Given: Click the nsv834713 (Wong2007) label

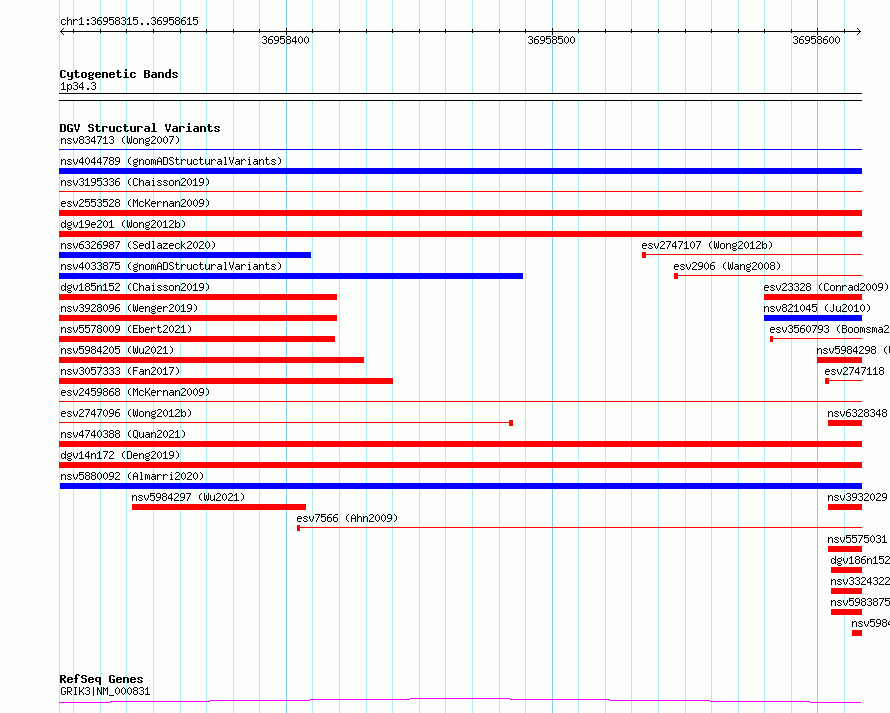Looking at the screenshot, I should pos(120,140).
